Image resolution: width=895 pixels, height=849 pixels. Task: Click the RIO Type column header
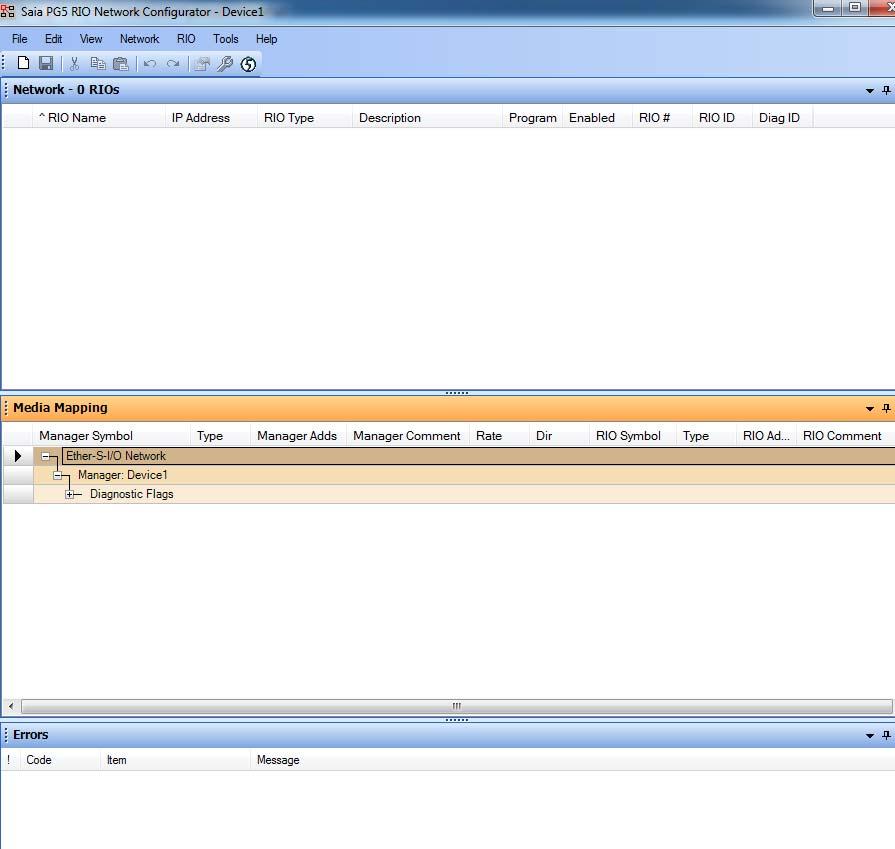[x=304, y=118]
